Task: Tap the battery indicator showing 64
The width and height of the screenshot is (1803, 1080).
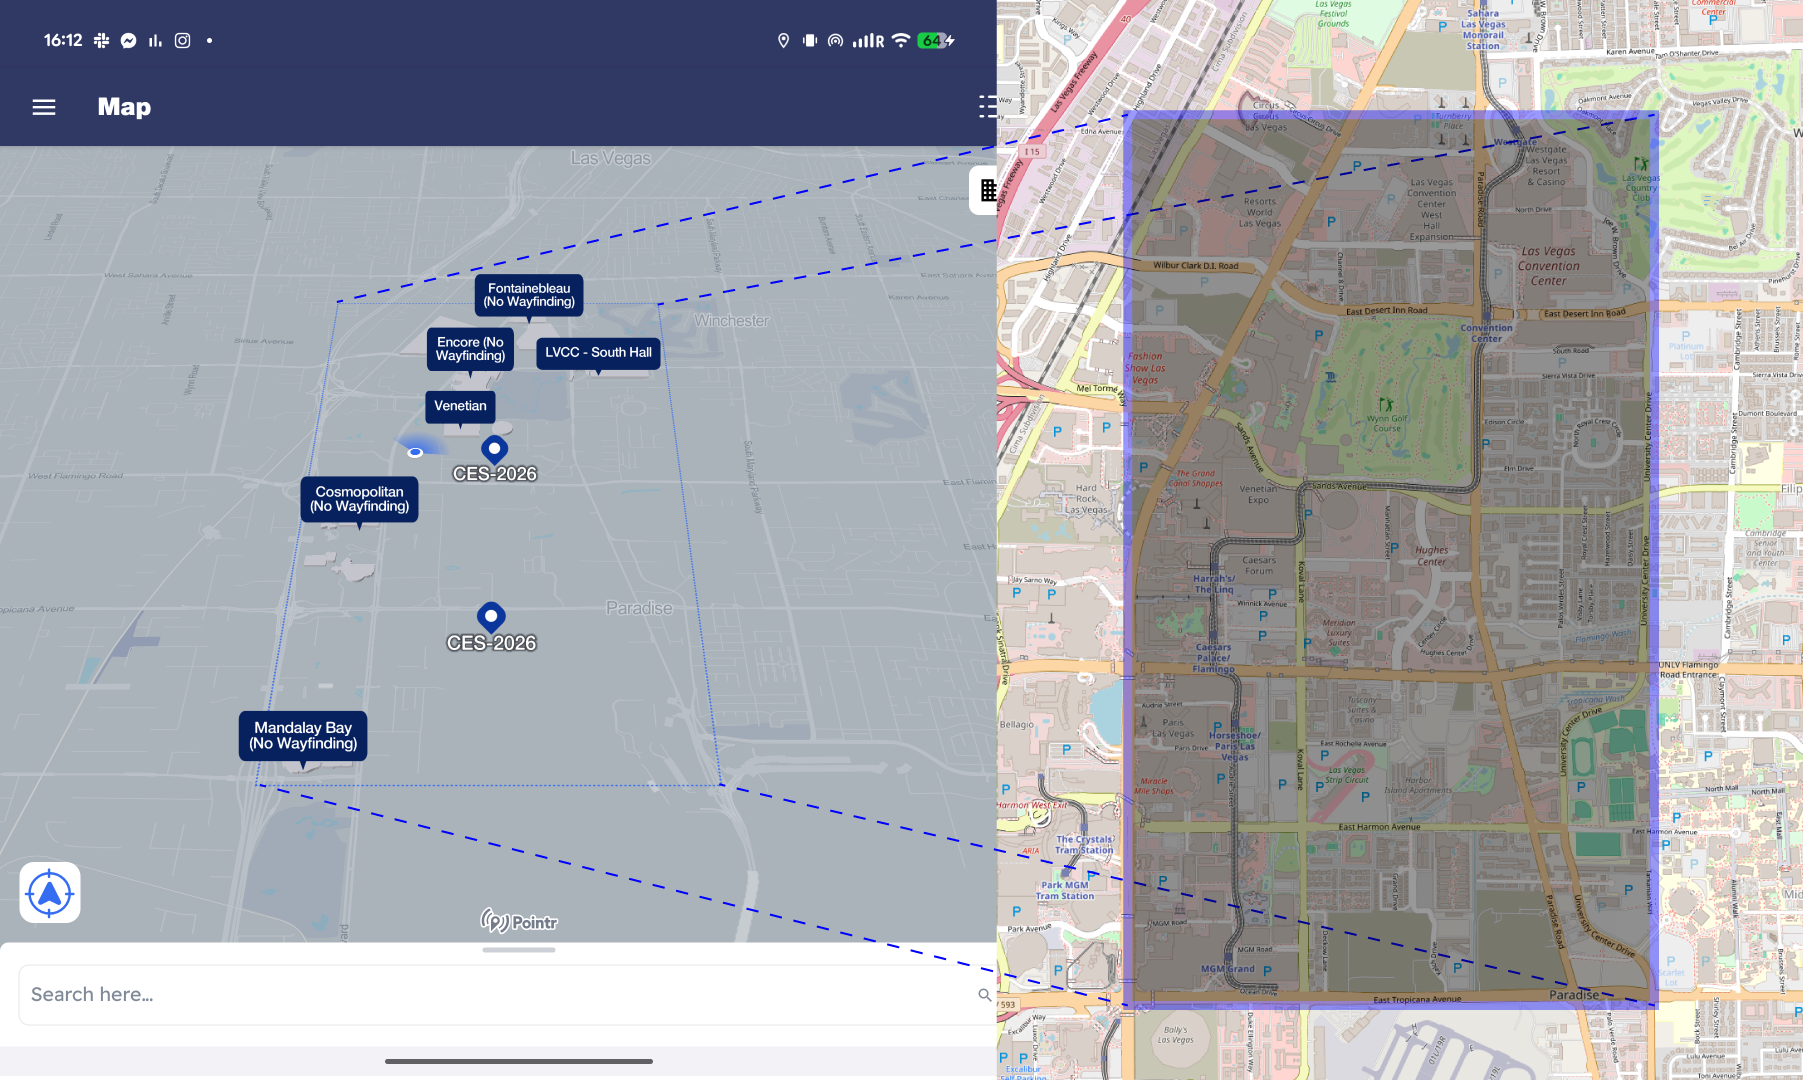Action: click(936, 41)
